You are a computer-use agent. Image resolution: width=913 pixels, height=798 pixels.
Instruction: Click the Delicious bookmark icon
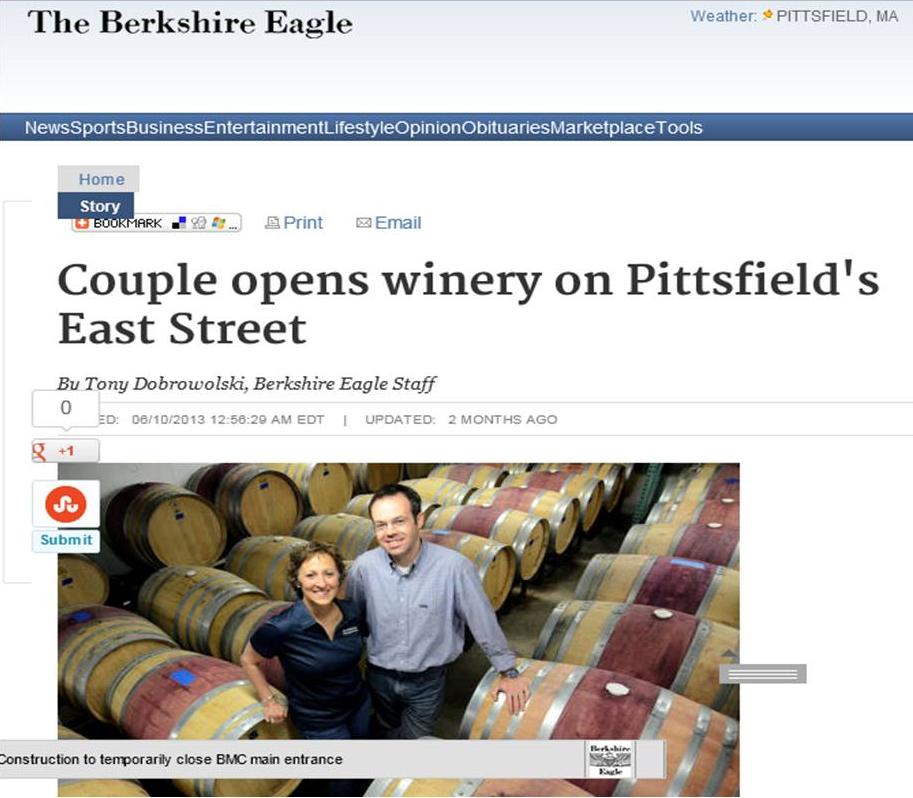pos(179,223)
